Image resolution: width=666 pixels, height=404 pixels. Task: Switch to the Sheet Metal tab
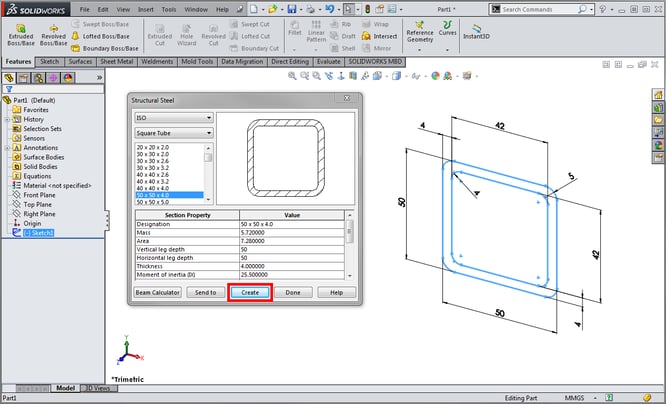(116, 62)
